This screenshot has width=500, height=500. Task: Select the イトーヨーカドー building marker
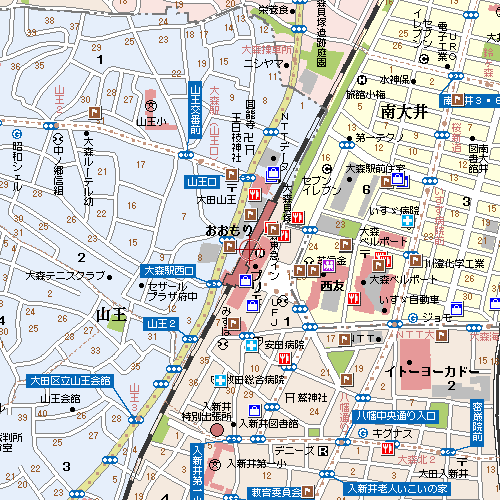click(x=410, y=362)
